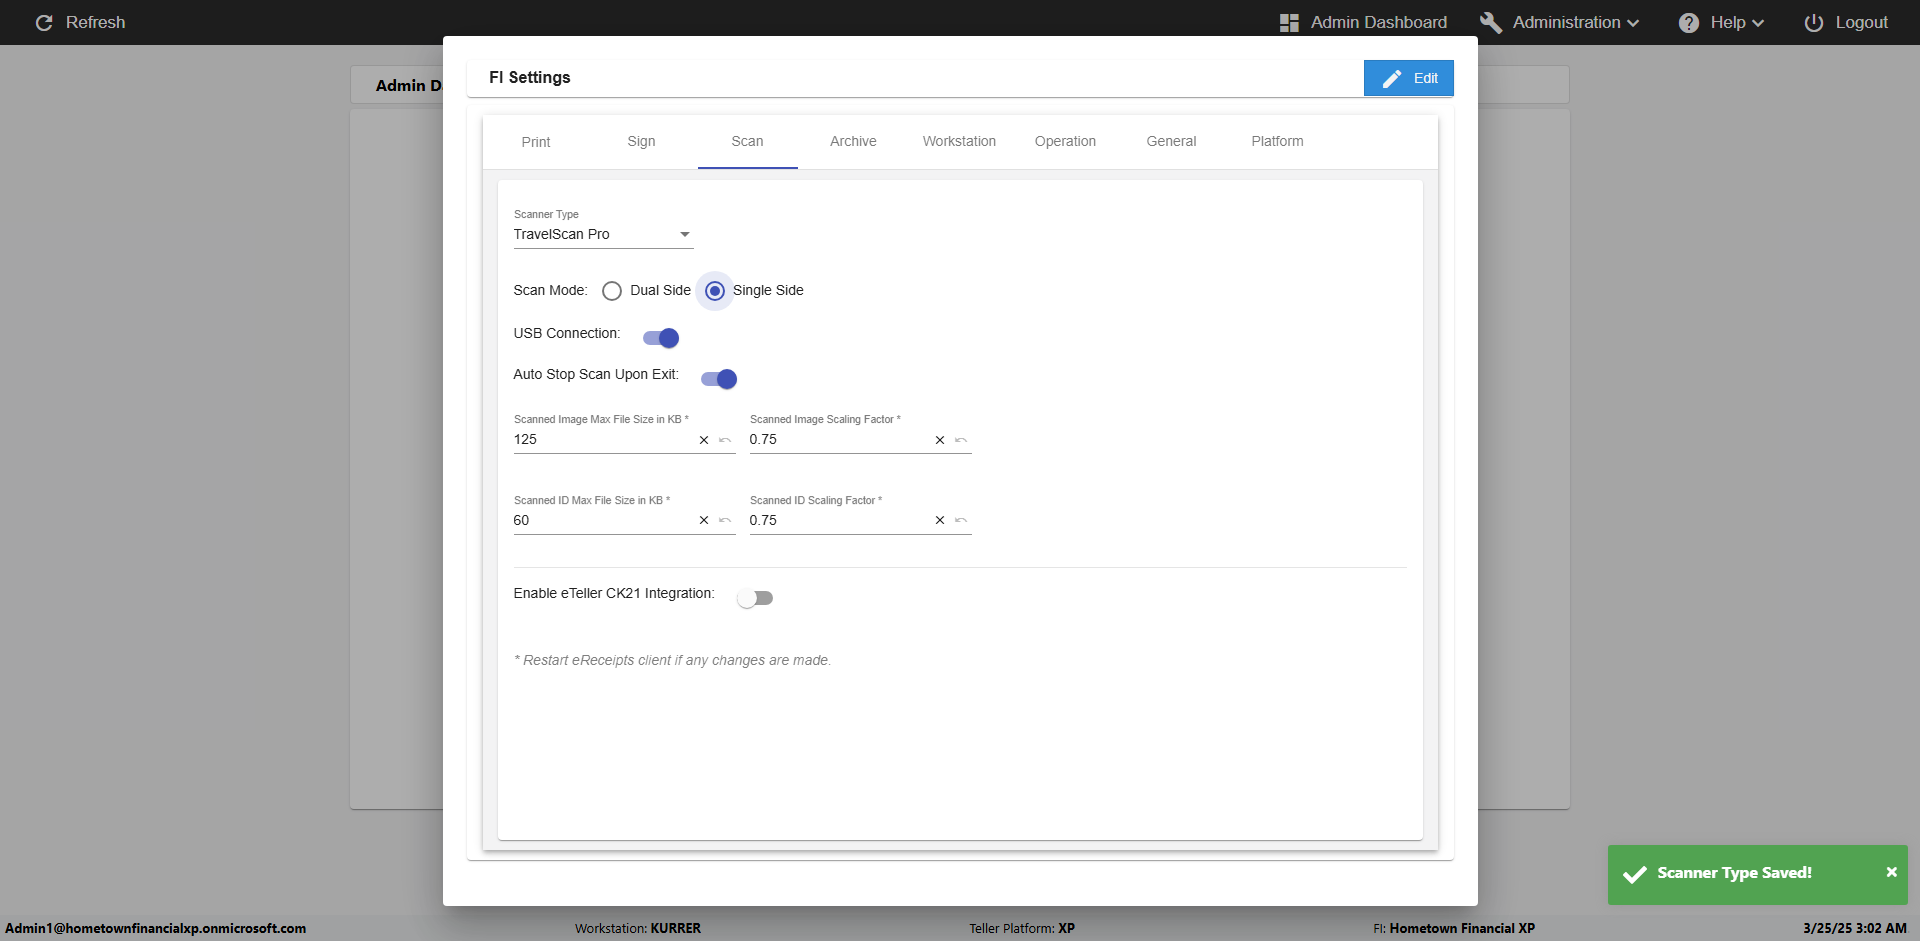1920x941 pixels.
Task: Go to the Workstation tab
Action: [x=959, y=141]
